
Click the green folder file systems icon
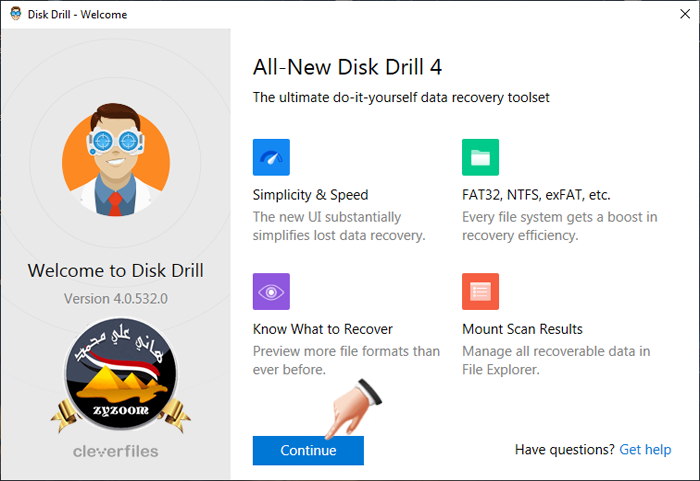click(x=480, y=157)
